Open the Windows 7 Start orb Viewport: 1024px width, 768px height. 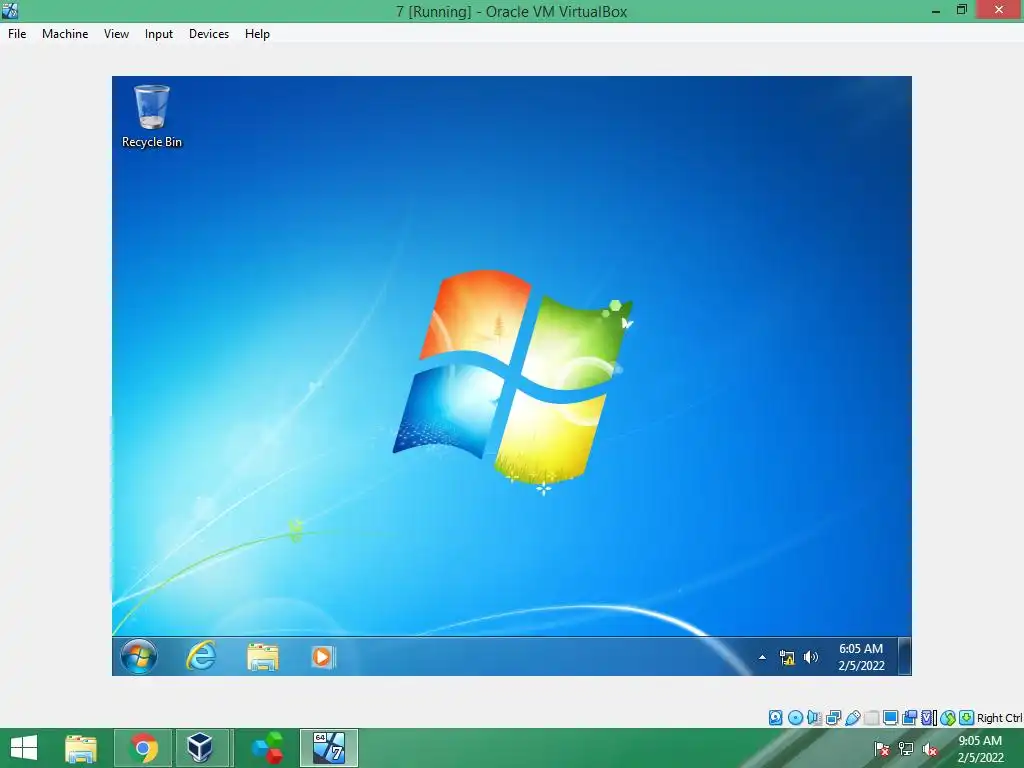point(138,656)
